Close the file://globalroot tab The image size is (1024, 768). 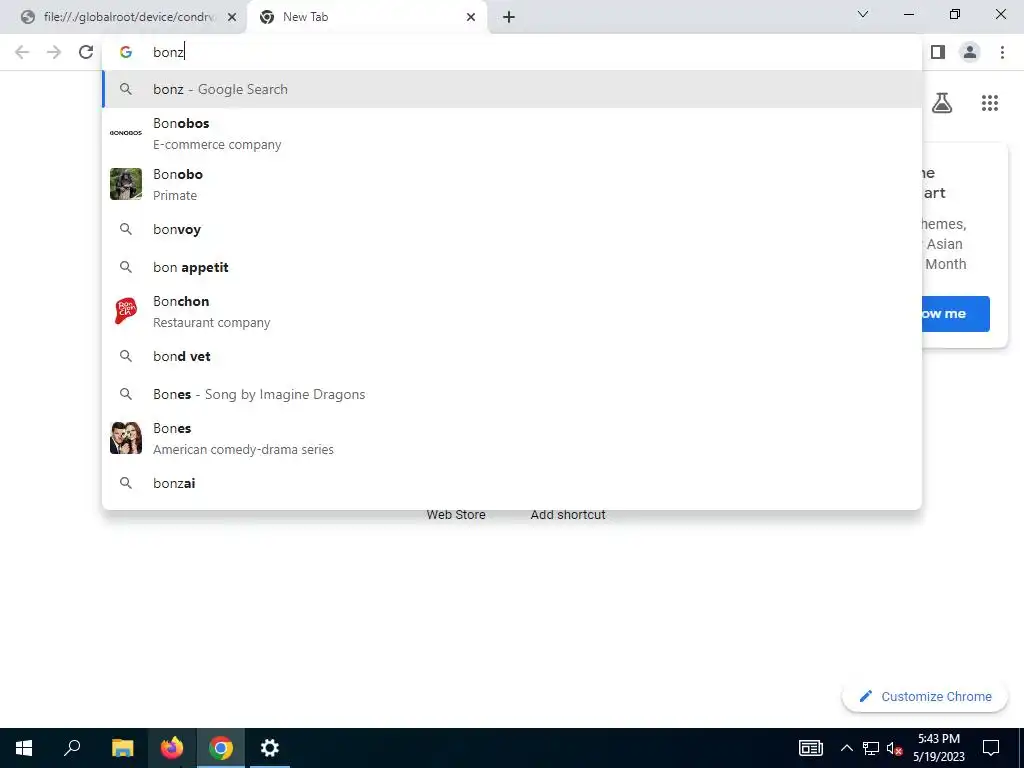pyautogui.click(x=231, y=17)
